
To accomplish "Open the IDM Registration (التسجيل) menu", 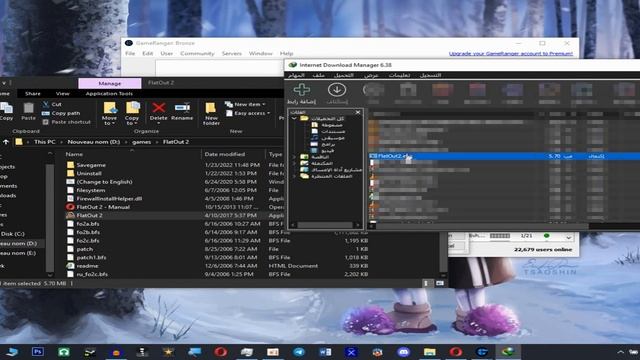I will (x=430, y=75).
